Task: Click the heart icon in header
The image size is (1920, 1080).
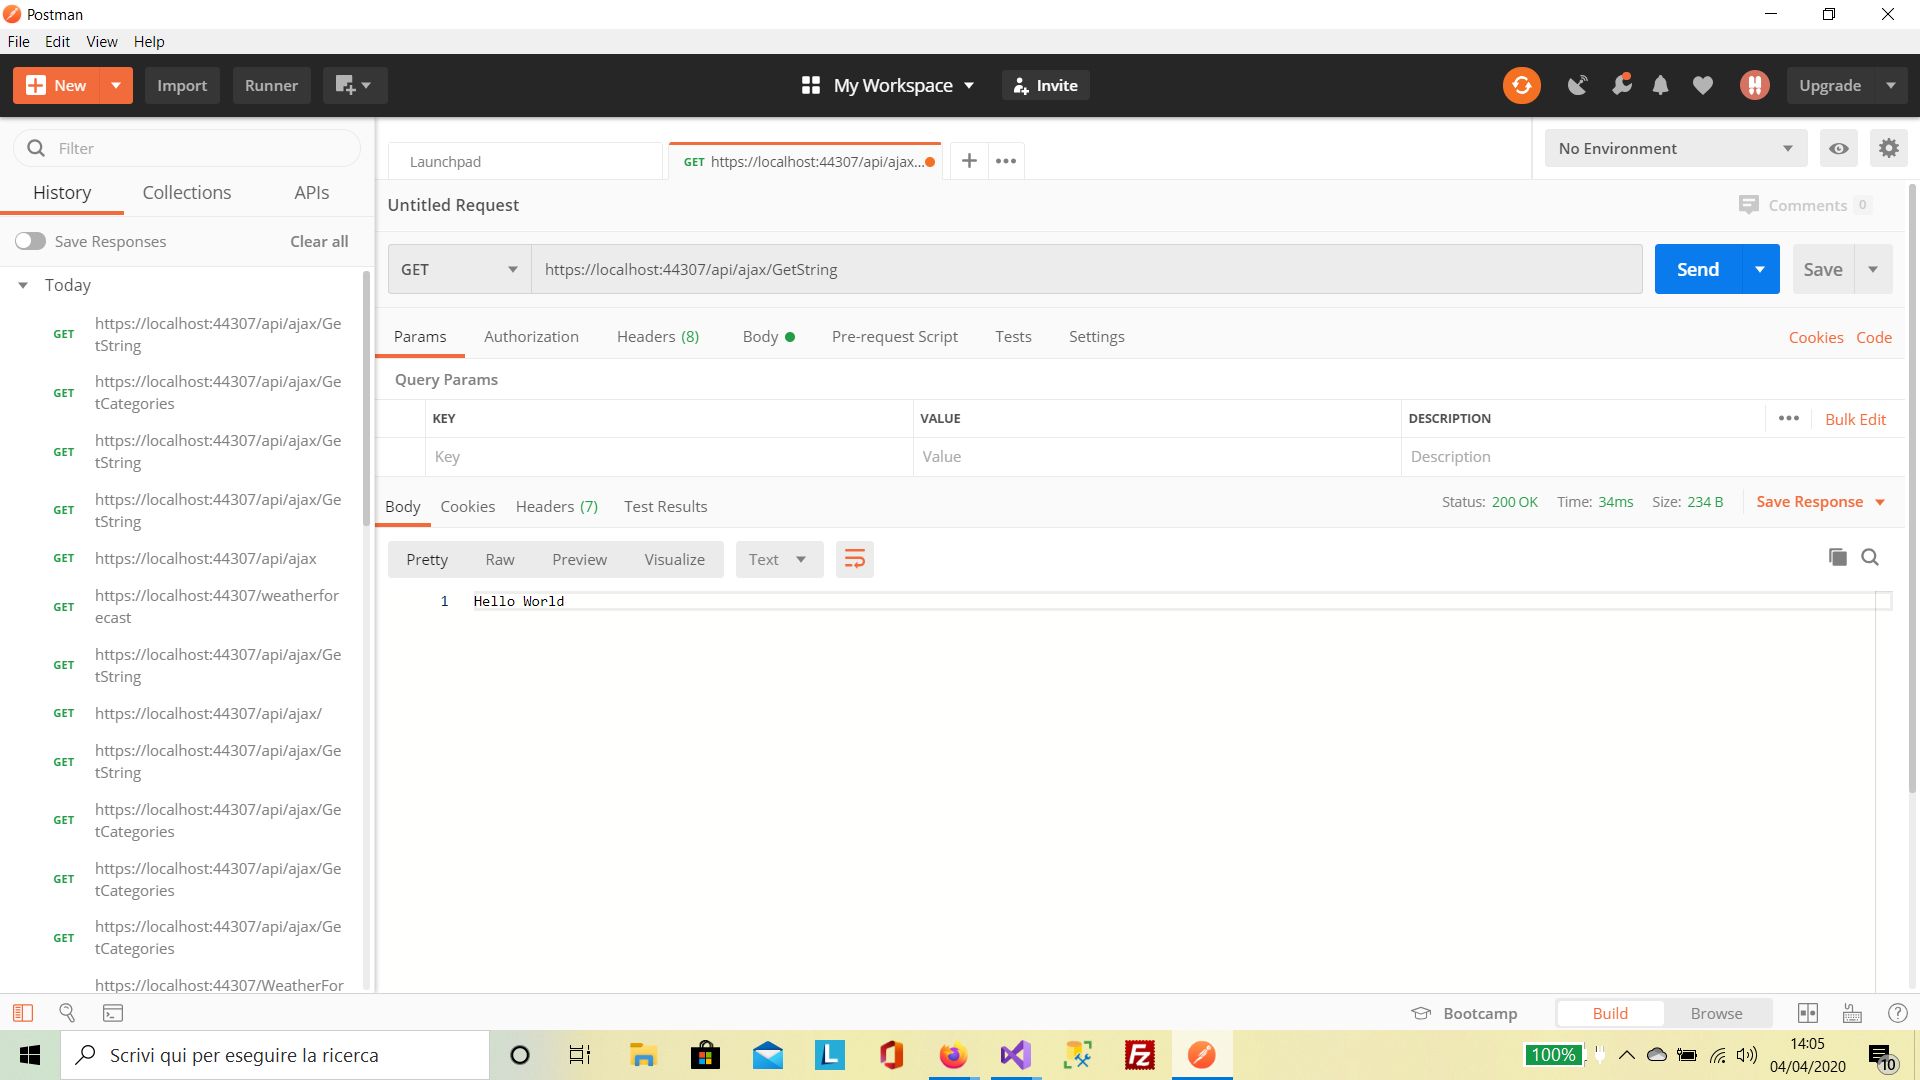Action: point(1702,85)
